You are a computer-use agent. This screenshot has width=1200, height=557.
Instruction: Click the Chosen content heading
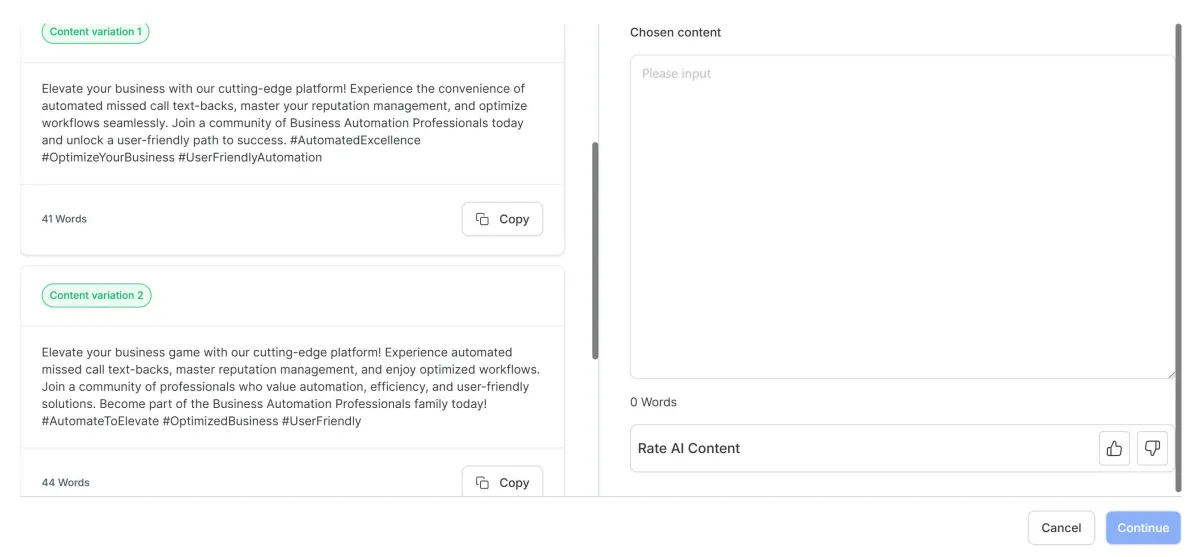(675, 32)
